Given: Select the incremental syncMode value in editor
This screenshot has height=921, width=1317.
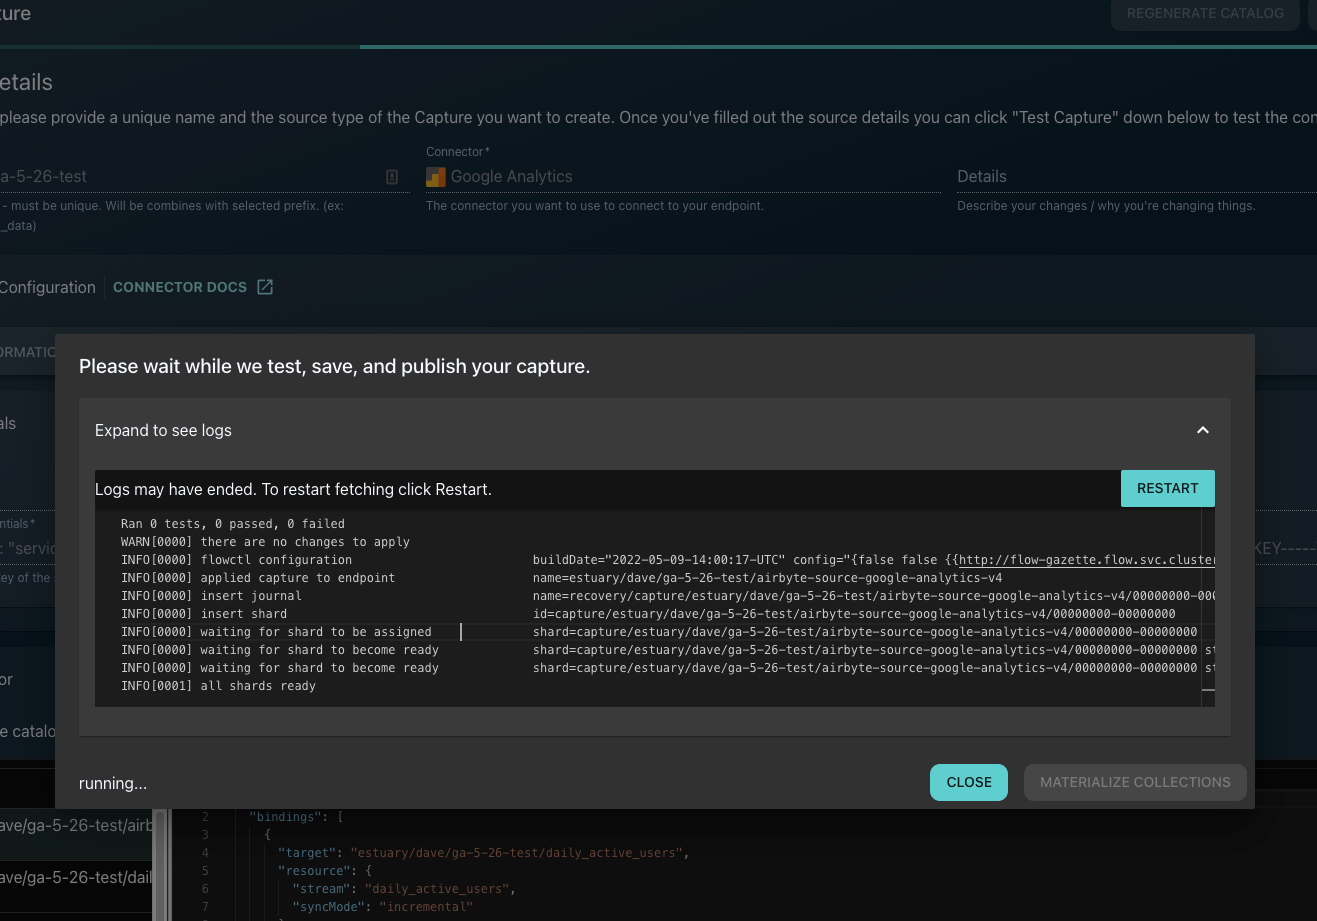Looking at the screenshot, I should point(426,906).
